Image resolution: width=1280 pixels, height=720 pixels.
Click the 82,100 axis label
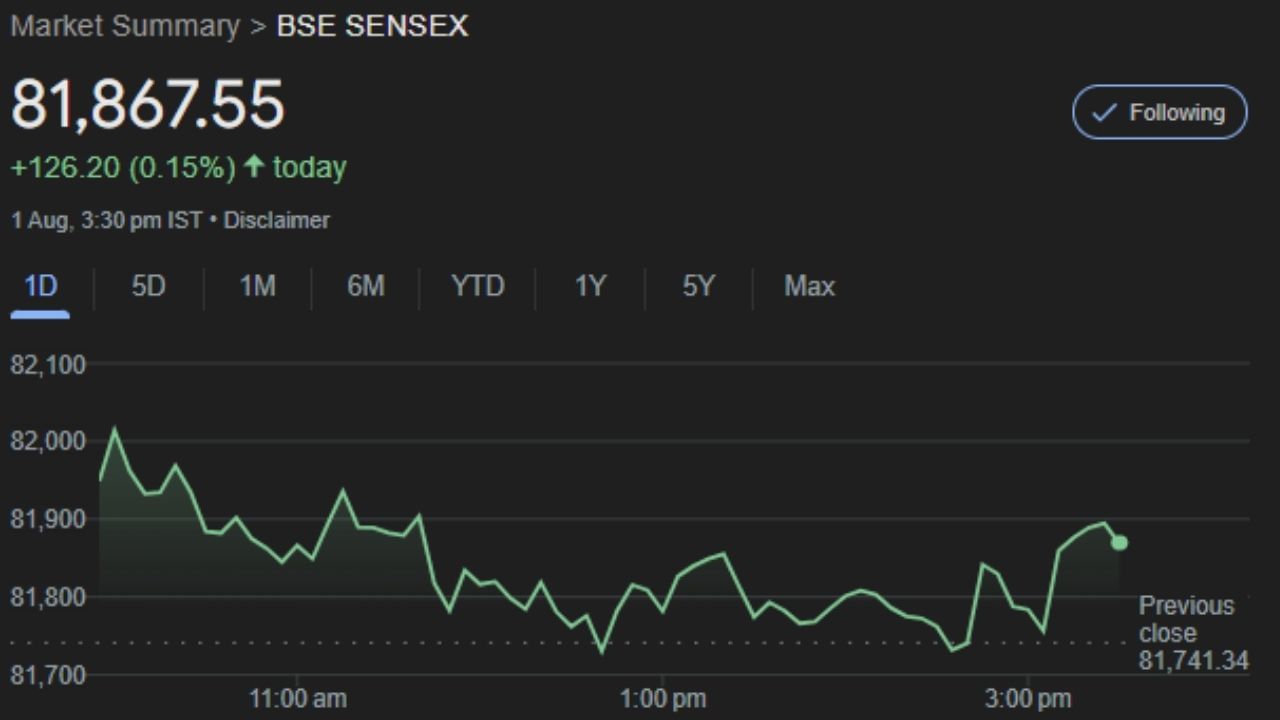pos(48,365)
